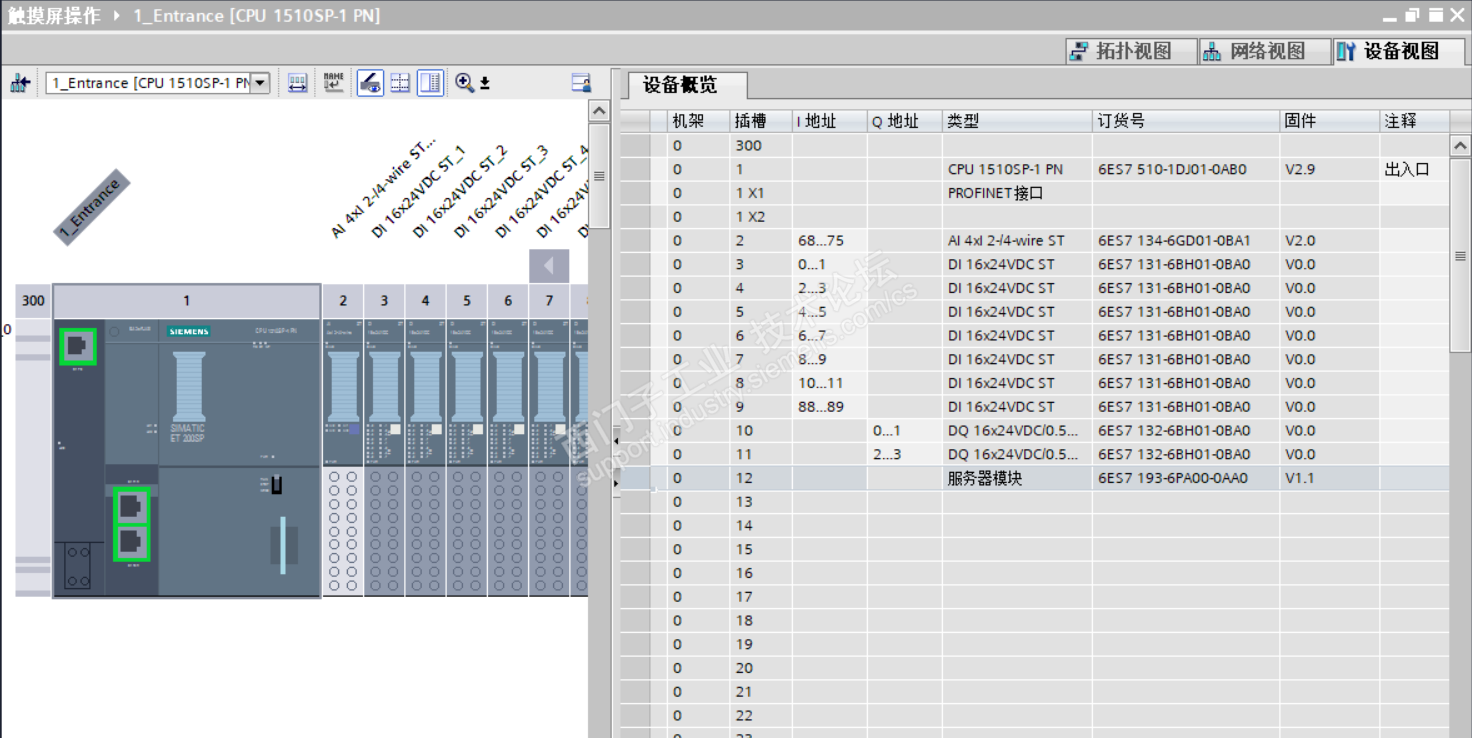Click the NAME label toolbar icon

333,83
